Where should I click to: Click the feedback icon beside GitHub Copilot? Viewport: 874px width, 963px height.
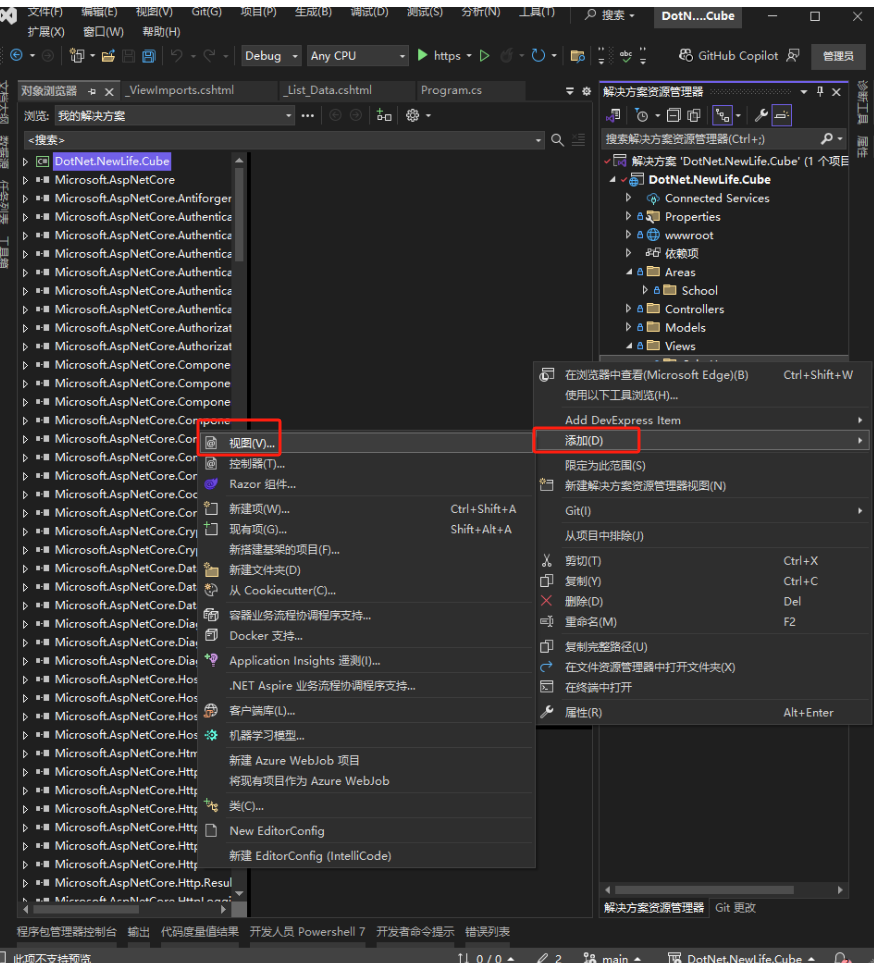[x=793, y=56]
